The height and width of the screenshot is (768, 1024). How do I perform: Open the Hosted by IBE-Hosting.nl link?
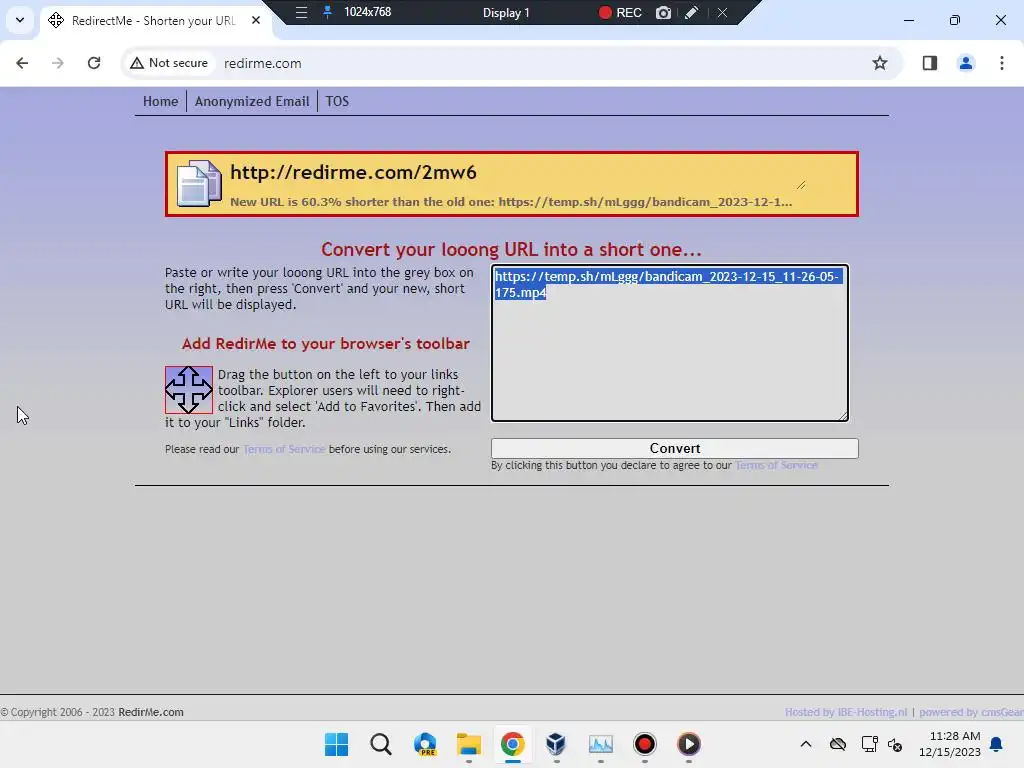pos(846,712)
